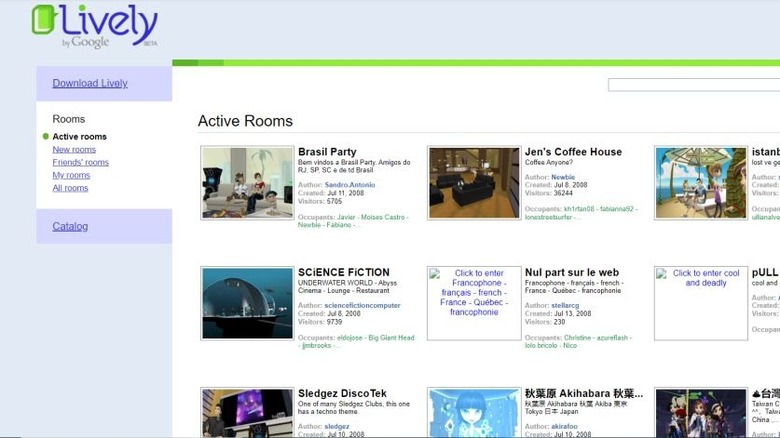This screenshot has width=780, height=438.
Task: Open the Brasil Party room thumbnail
Action: point(247,183)
